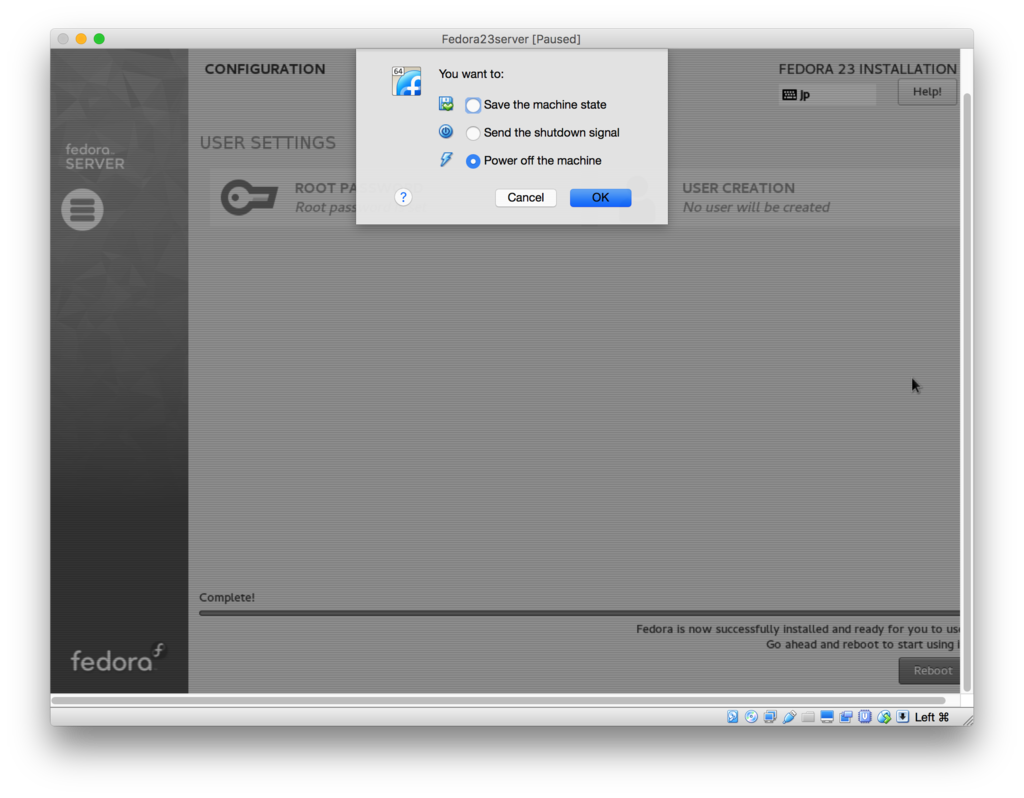Click the OK button in dialog
This screenshot has width=1024, height=798.
tap(600, 198)
